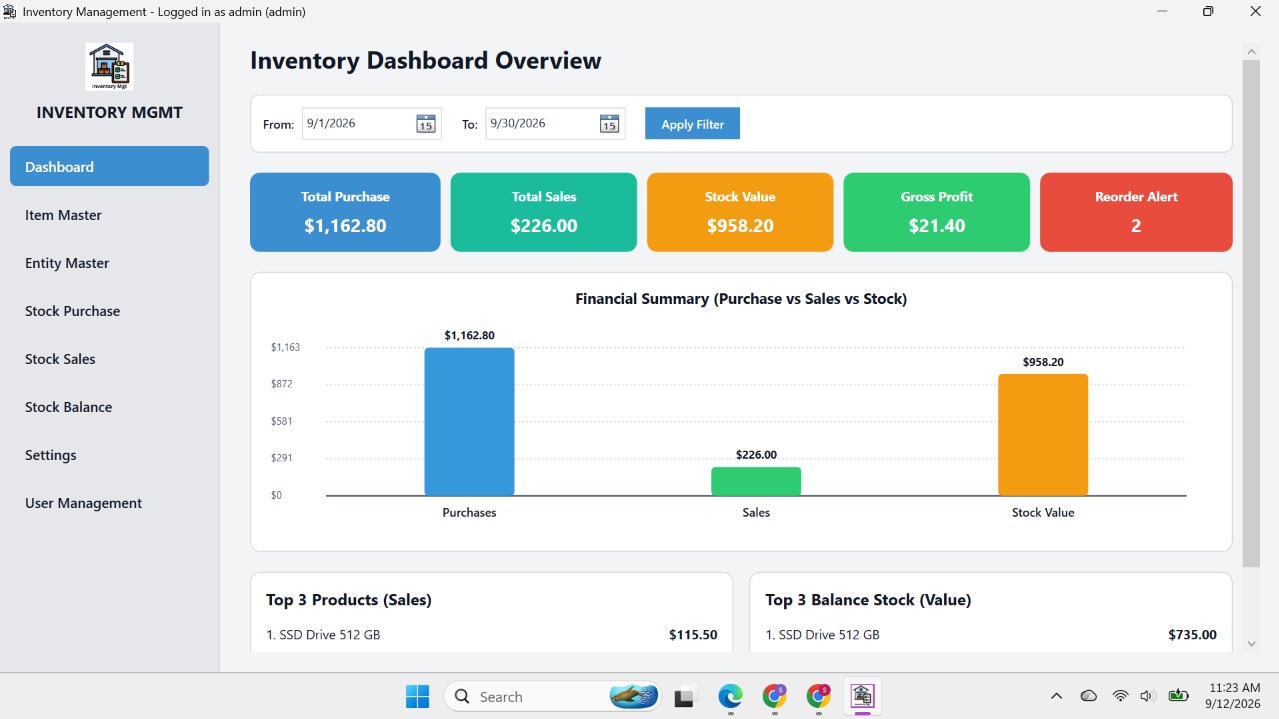Click the $581 axis label
1279x719 pixels.
point(282,421)
